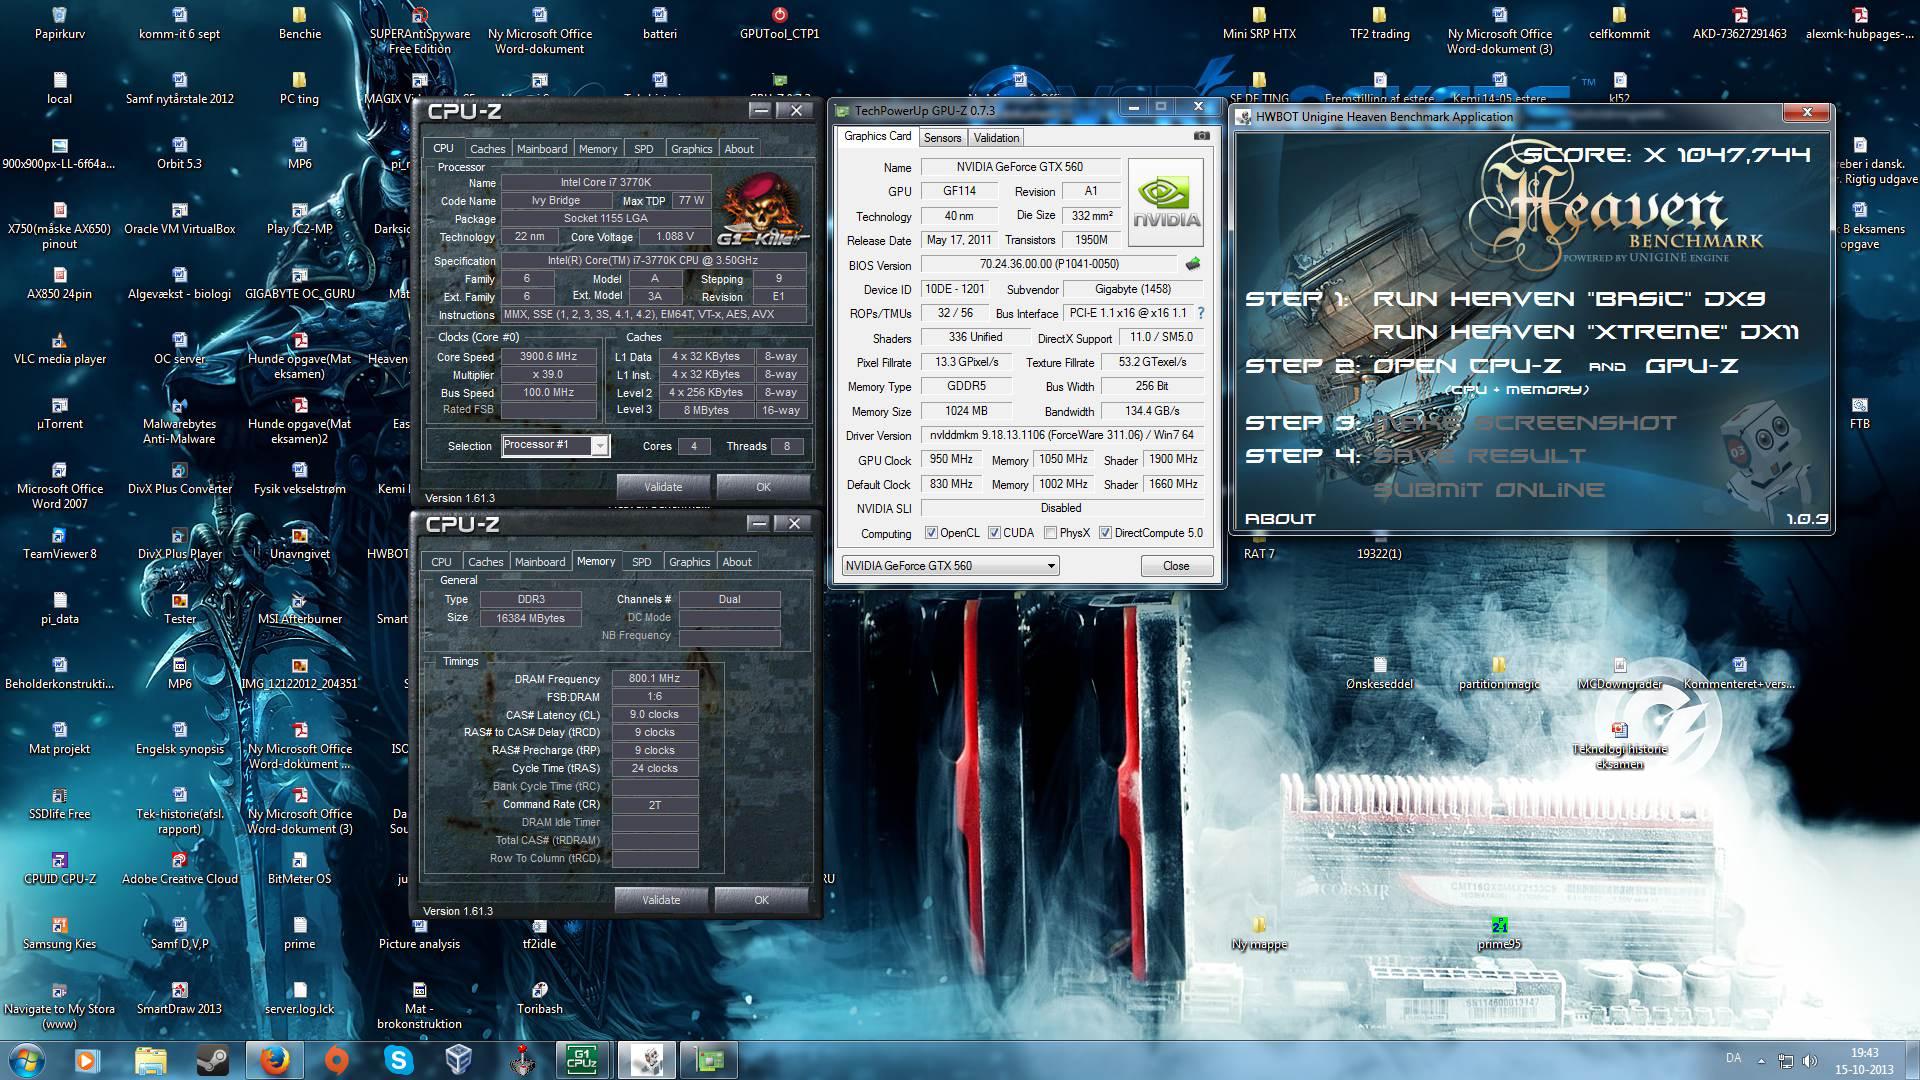Open Adobe Creative Cloud desktop icon

point(180,868)
